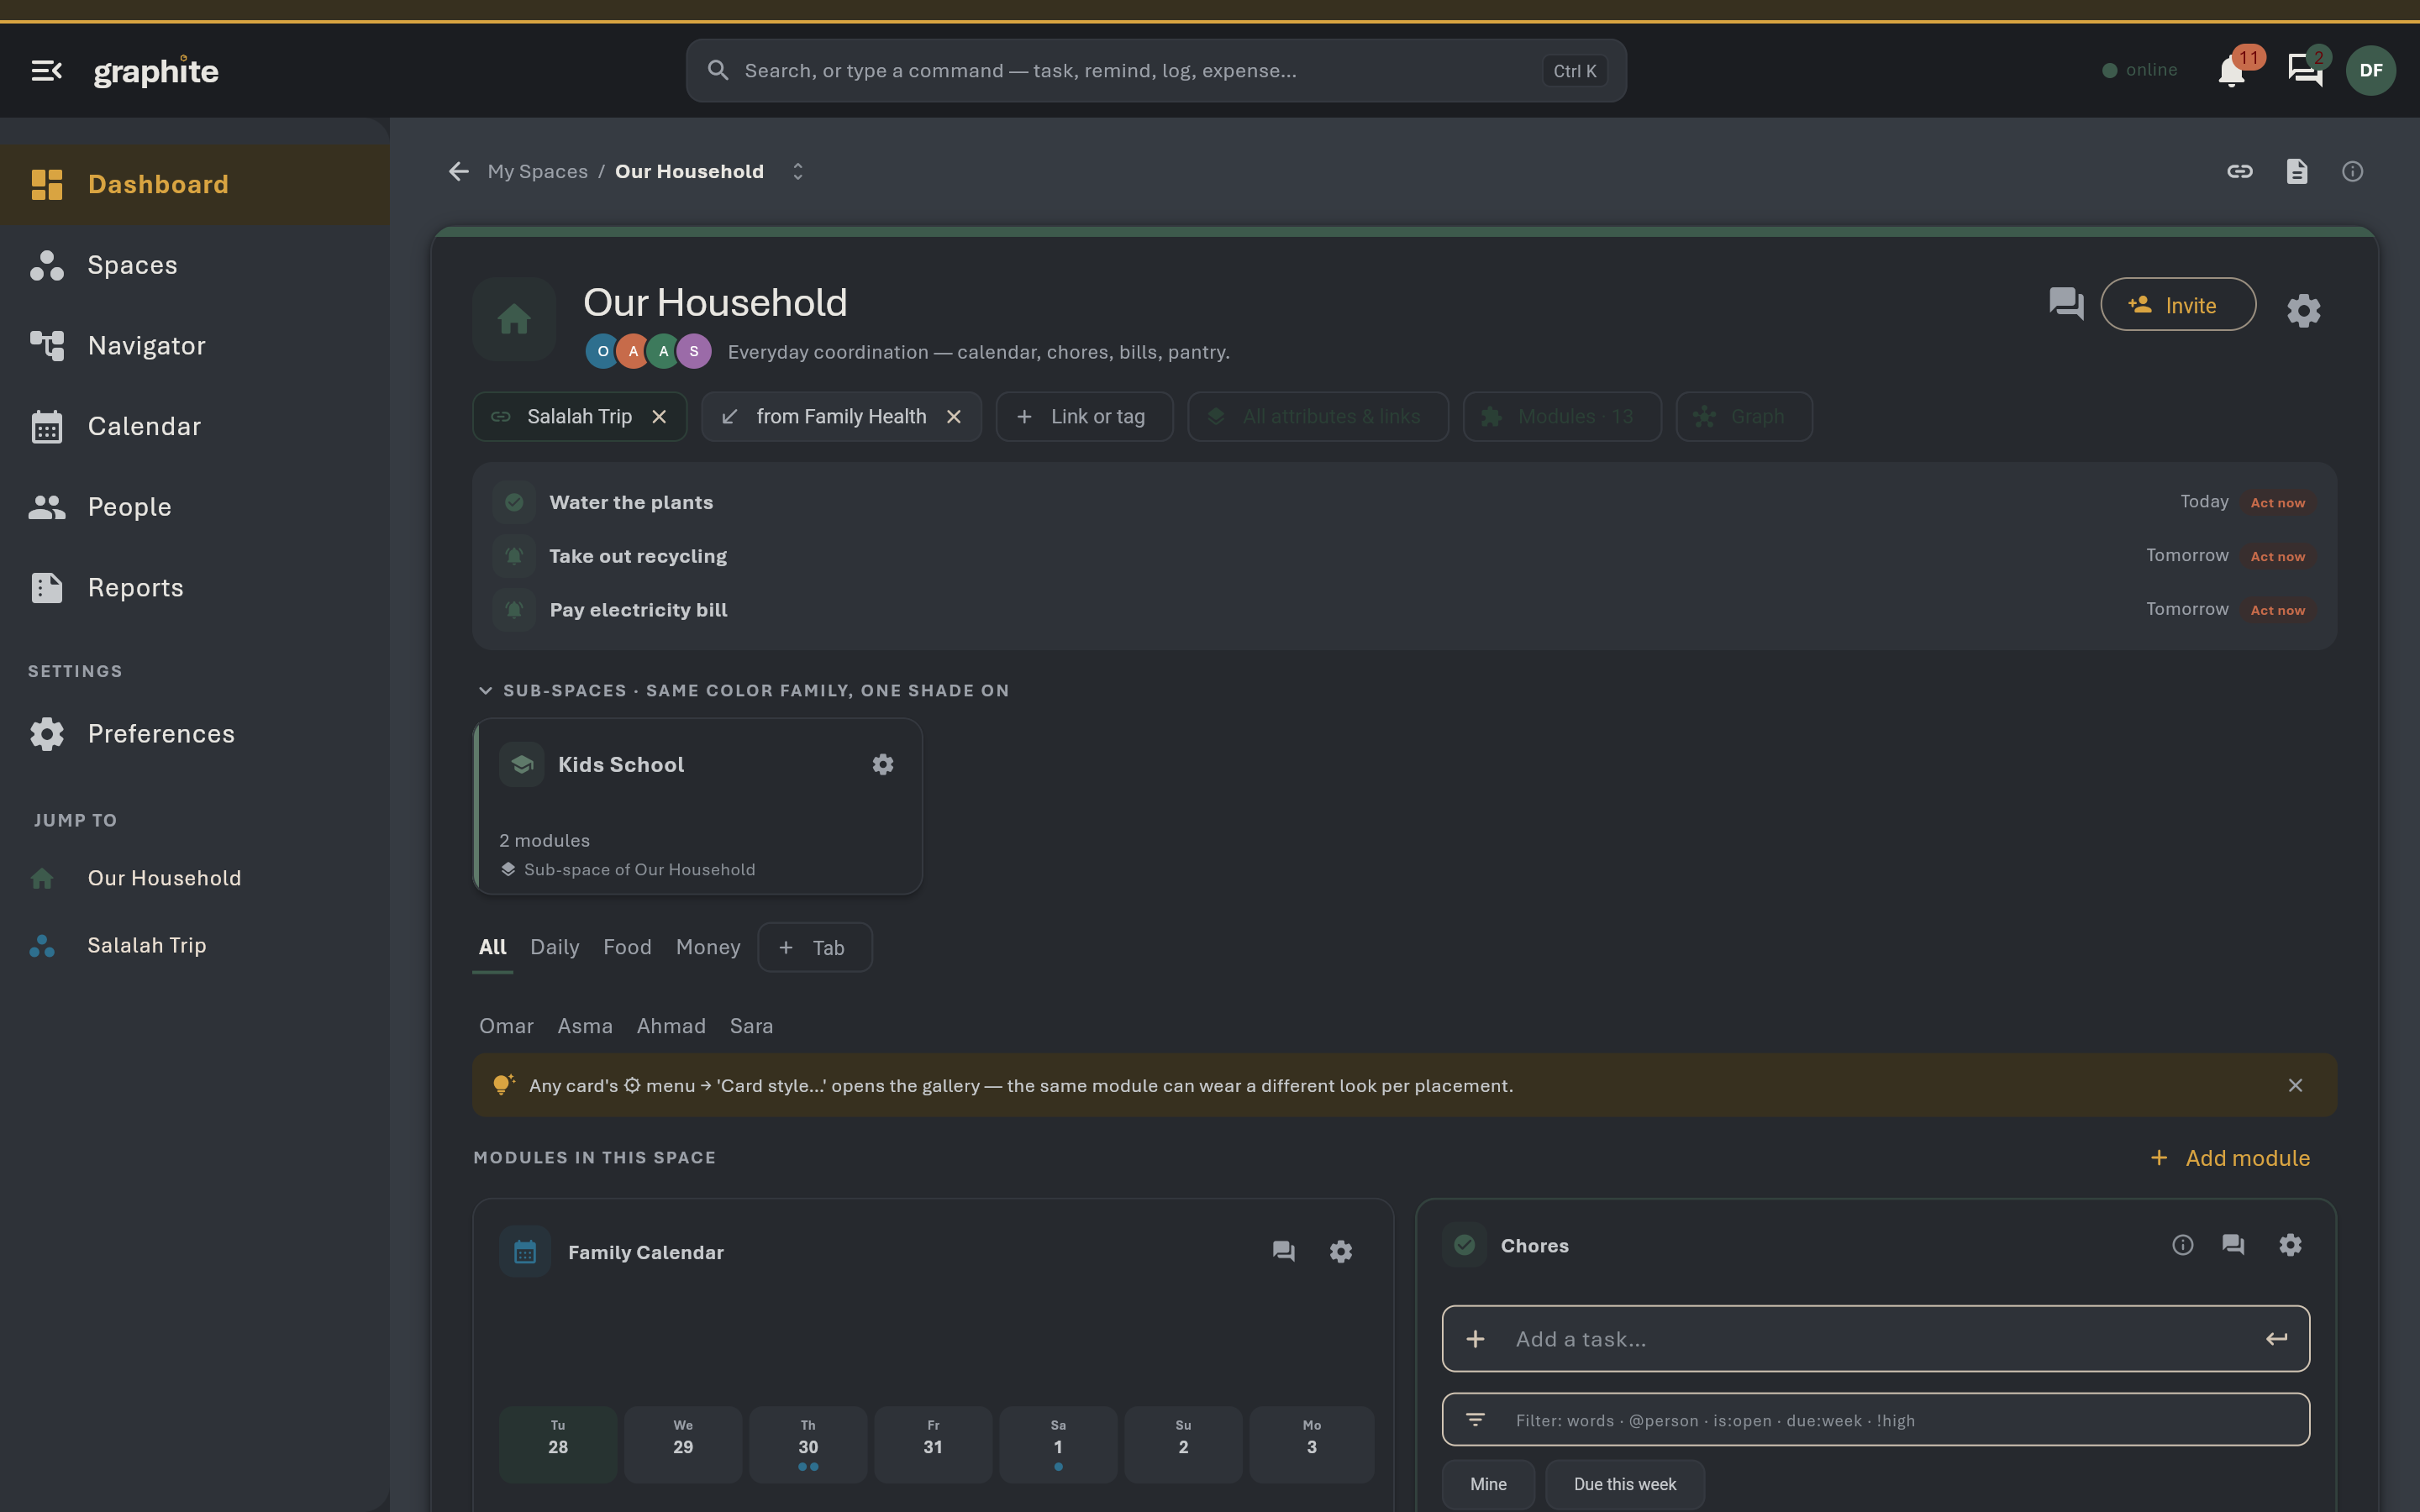Open Chores module settings gear
This screenshot has width=2420, height=1512.
coord(2290,1245)
